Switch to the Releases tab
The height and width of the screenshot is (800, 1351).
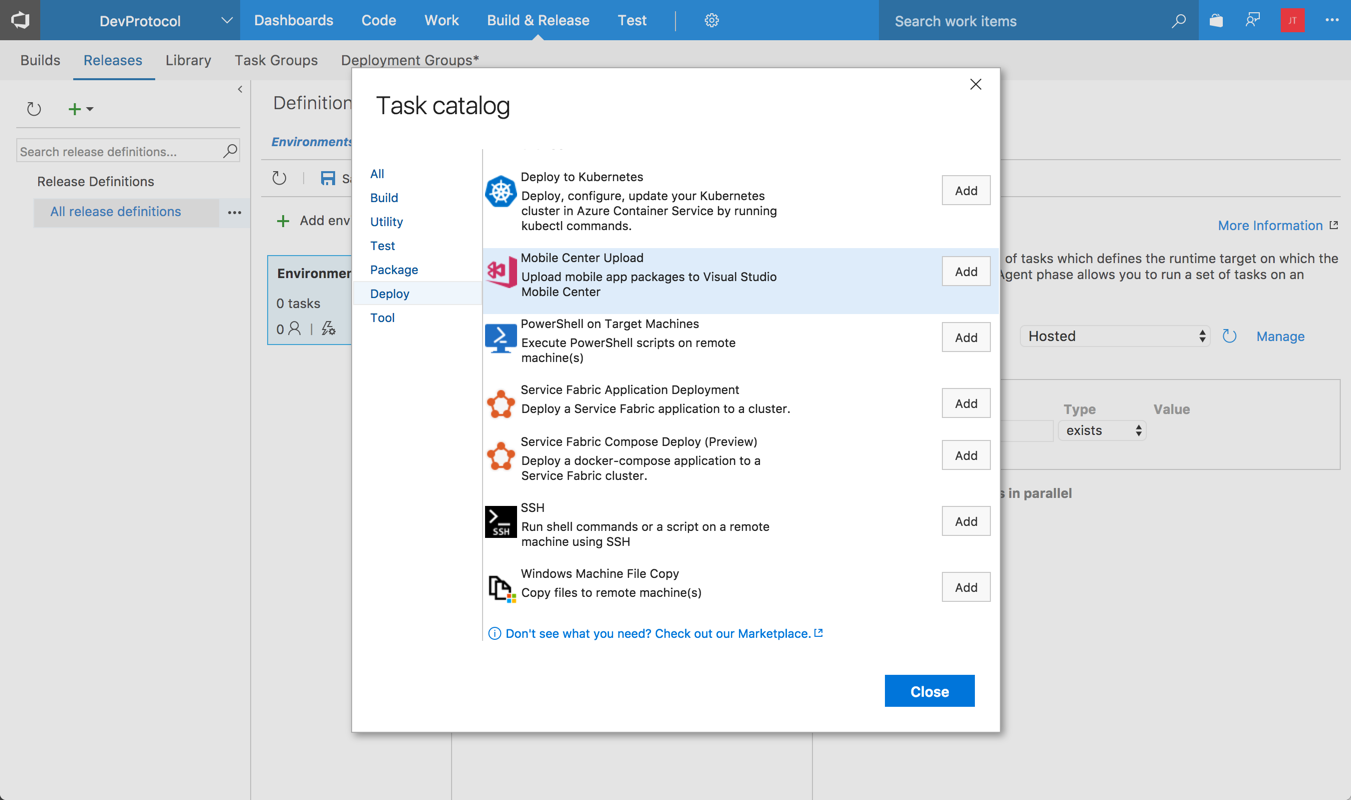pos(113,60)
